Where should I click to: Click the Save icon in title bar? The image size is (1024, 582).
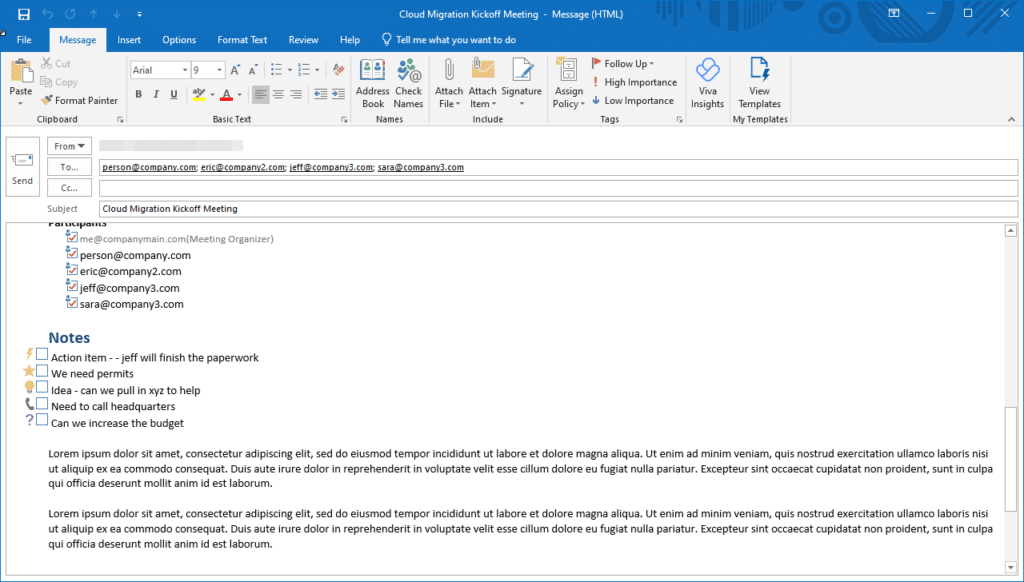tap(24, 14)
